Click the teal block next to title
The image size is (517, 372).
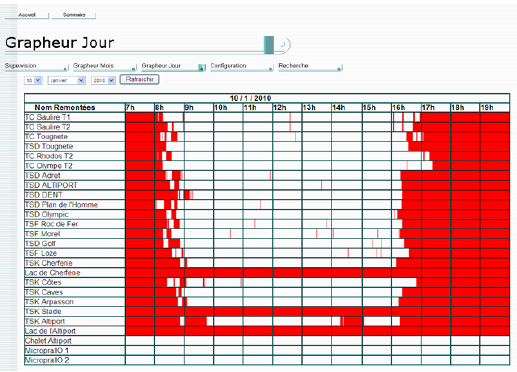(269, 45)
